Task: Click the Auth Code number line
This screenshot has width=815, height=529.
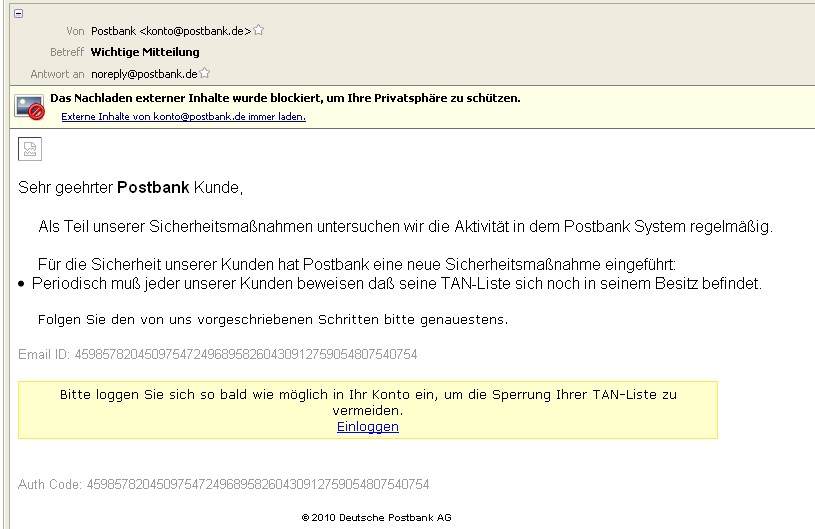Action: [x=223, y=485]
